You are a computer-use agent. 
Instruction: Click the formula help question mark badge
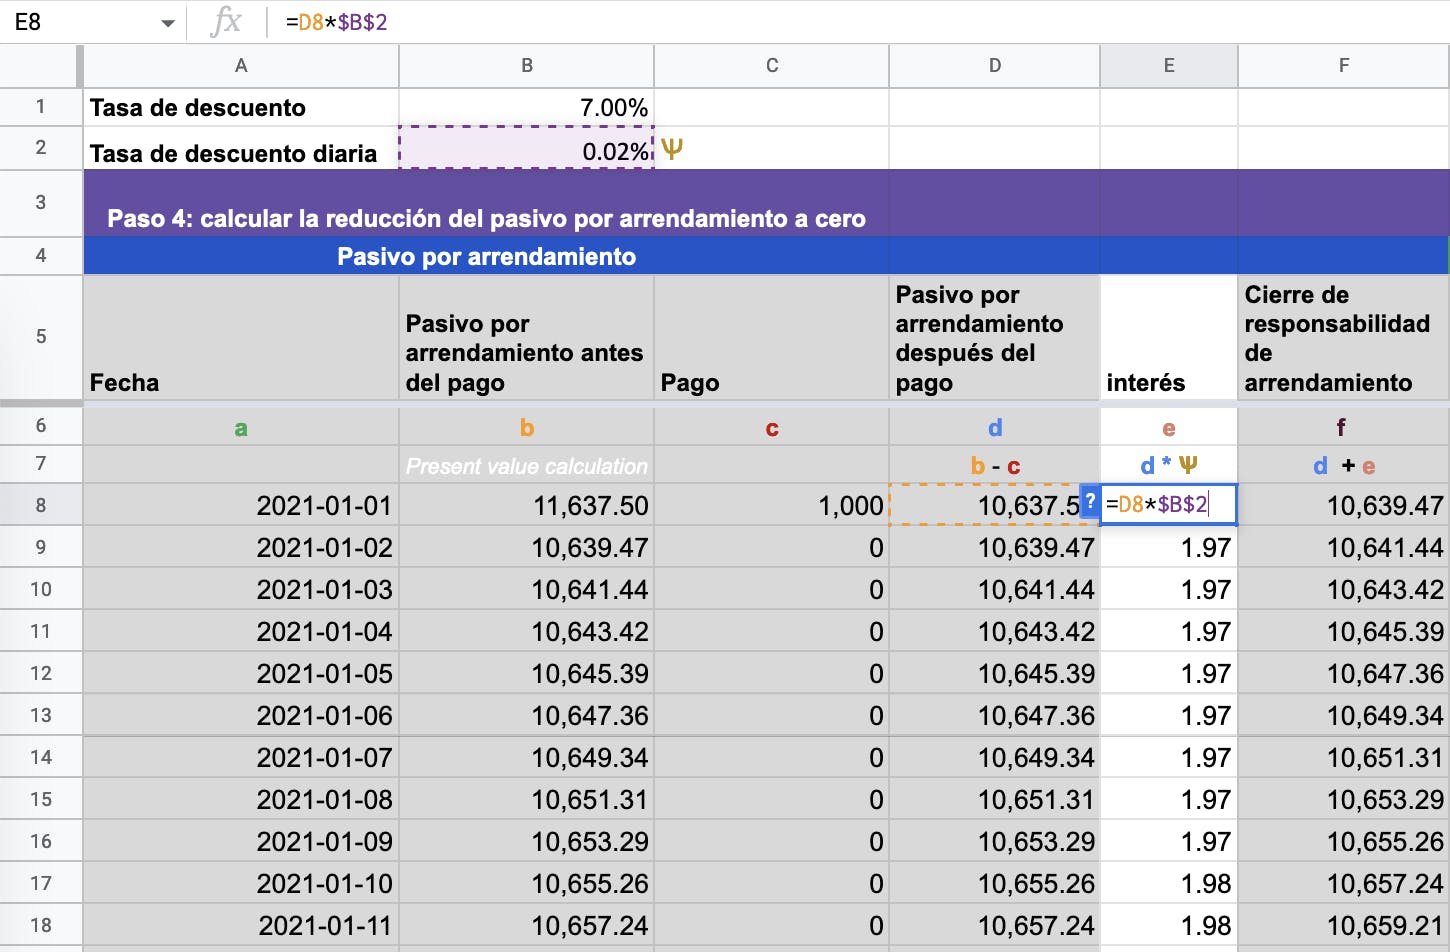coord(1090,504)
